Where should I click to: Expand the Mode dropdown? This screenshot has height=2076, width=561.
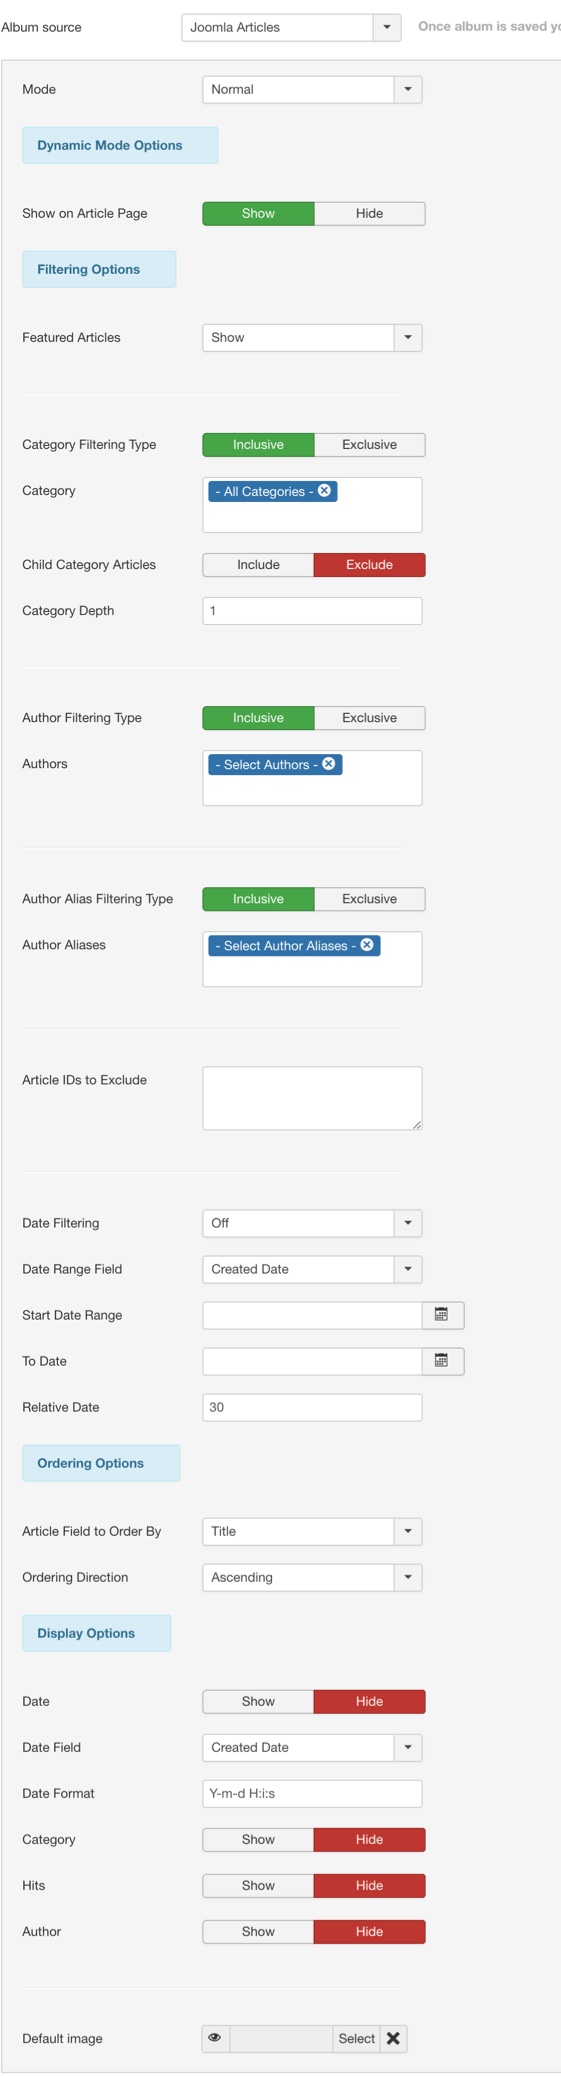(312, 89)
